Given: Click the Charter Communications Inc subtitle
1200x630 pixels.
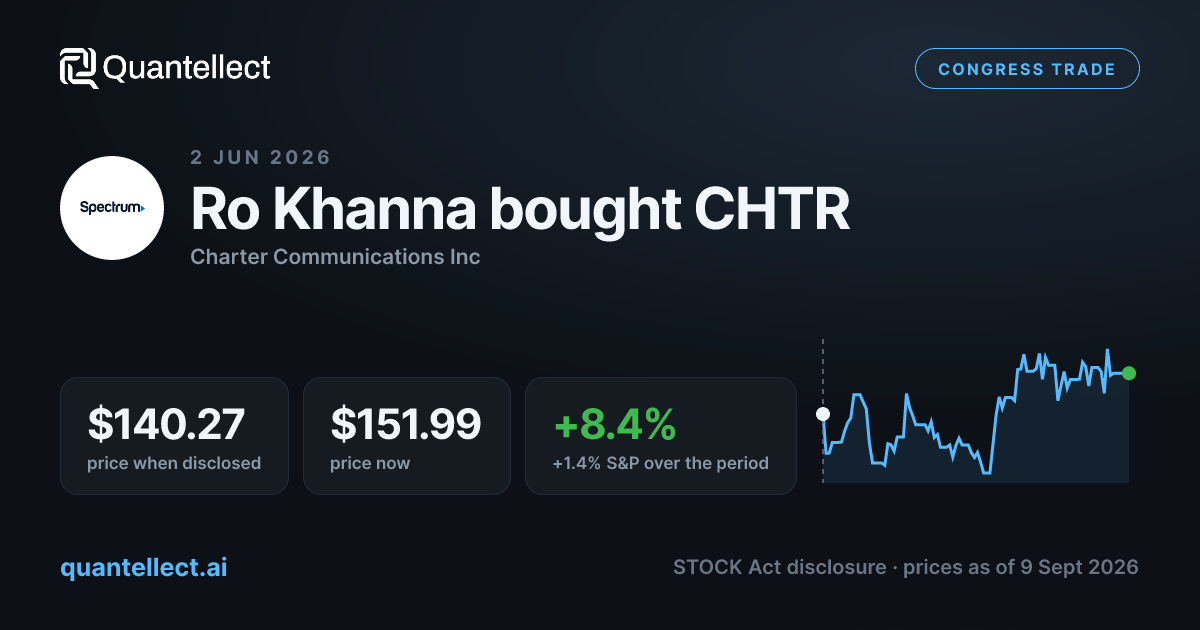Looking at the screenshot, I should tap(335, 257).
